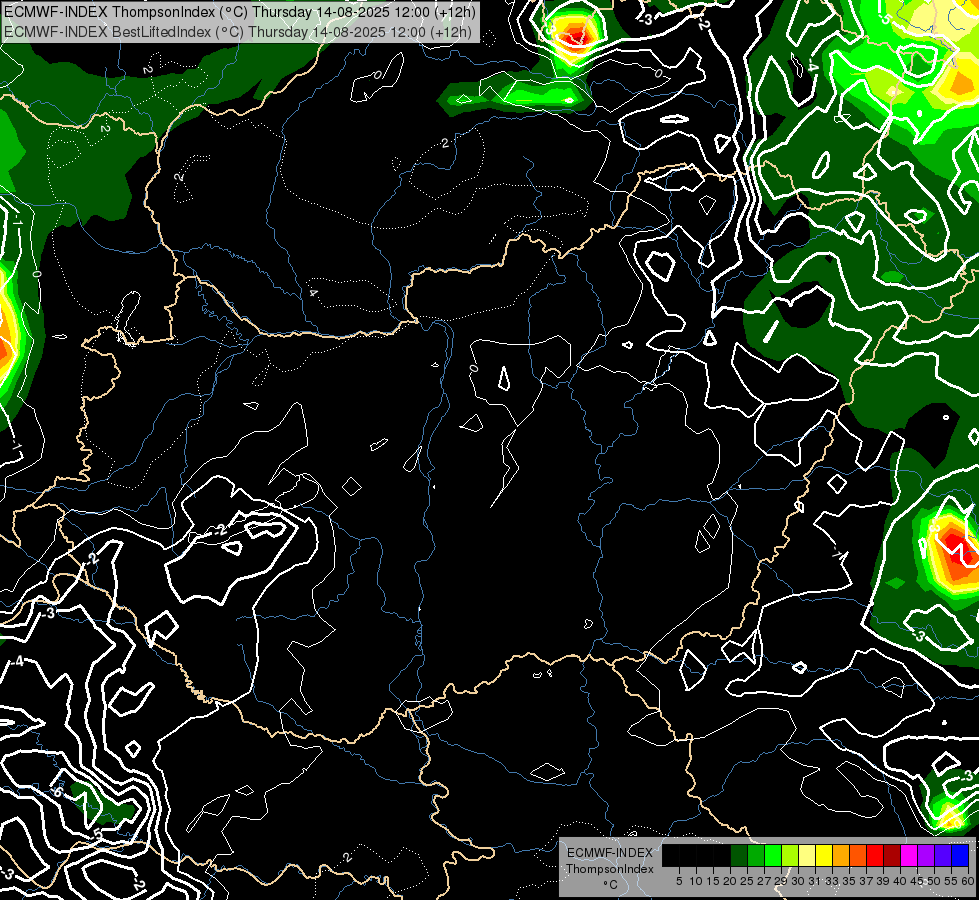Click the orange-red 35-37 legend swatch
Image resolution: width=979 pixels, height=900 pixels.
tap(858, 855)
